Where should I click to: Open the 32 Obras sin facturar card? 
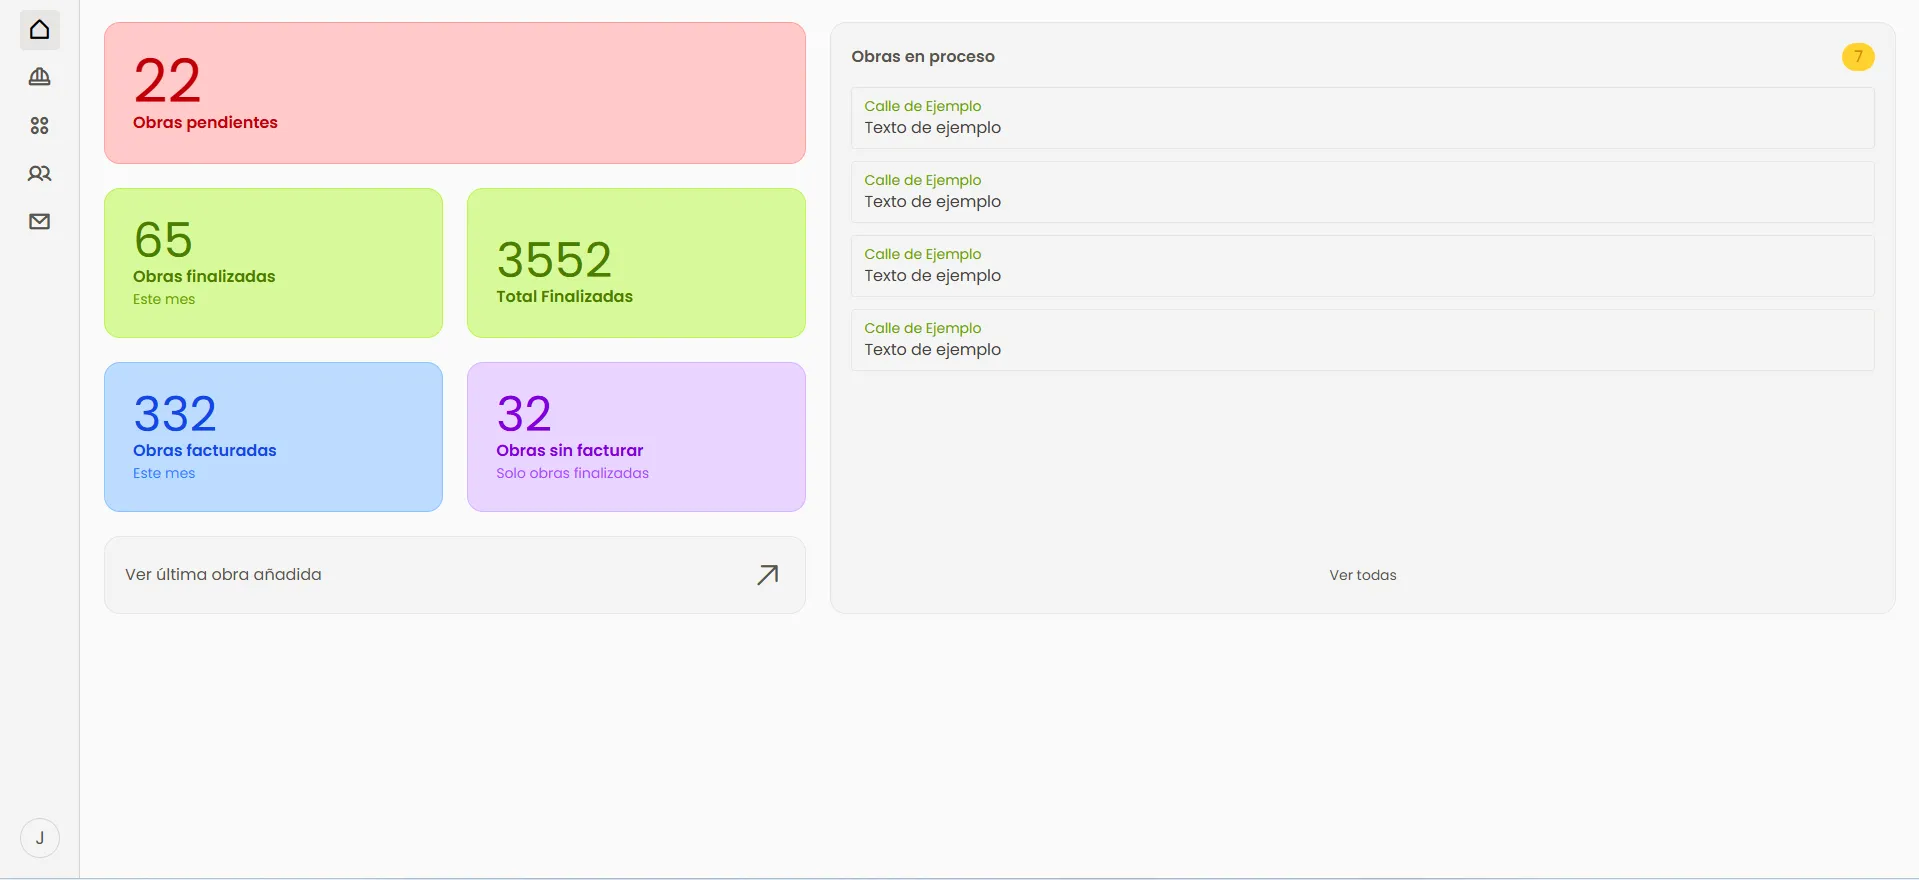(x=636, y=437)
